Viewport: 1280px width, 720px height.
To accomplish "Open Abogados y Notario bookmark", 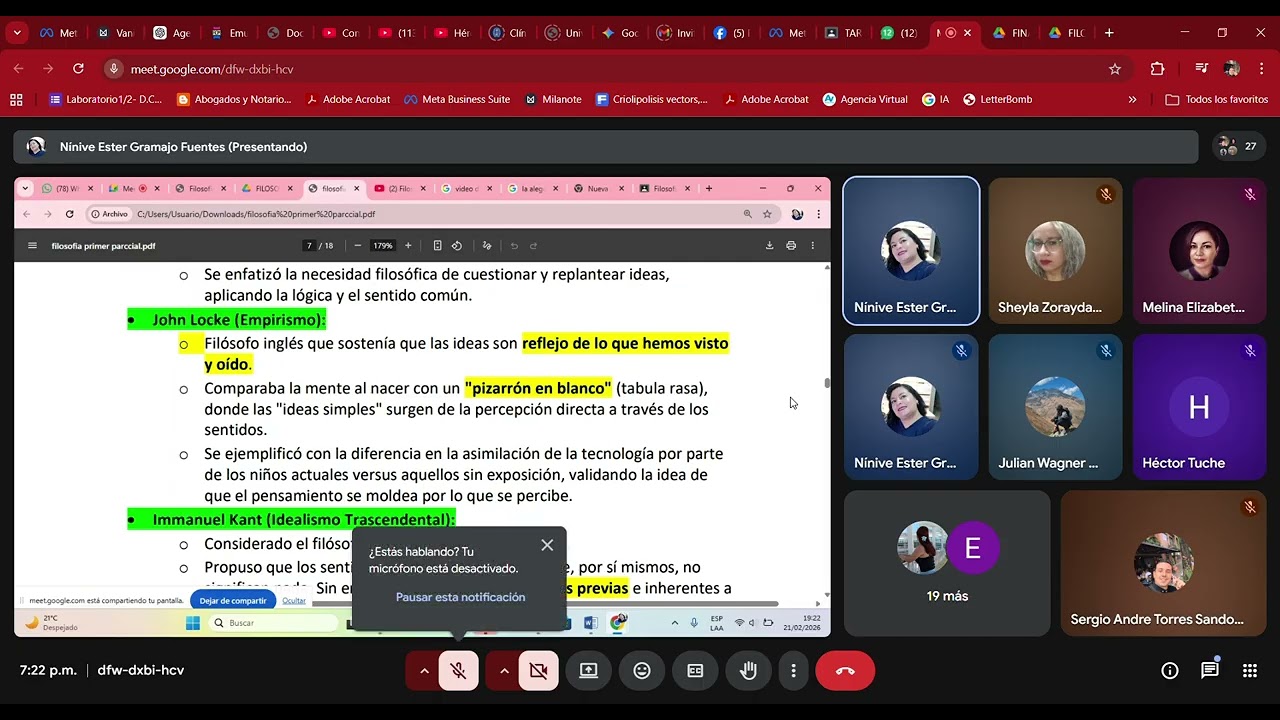I will pos(234,99).
